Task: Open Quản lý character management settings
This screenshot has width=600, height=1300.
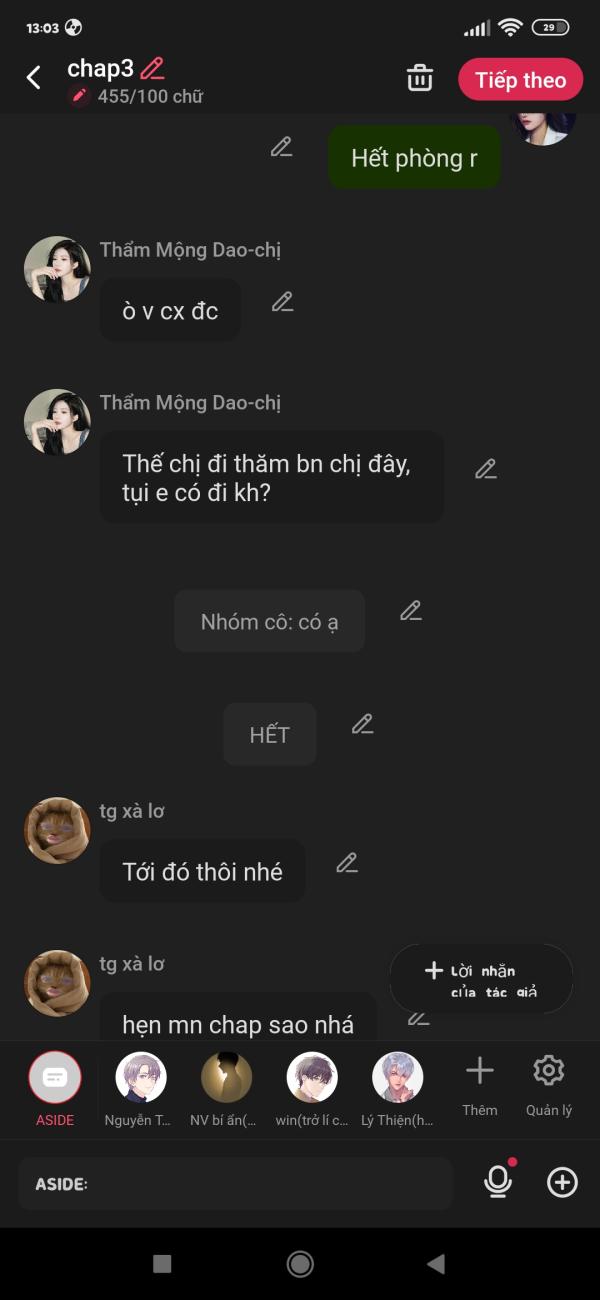Action: point(548,1085)
